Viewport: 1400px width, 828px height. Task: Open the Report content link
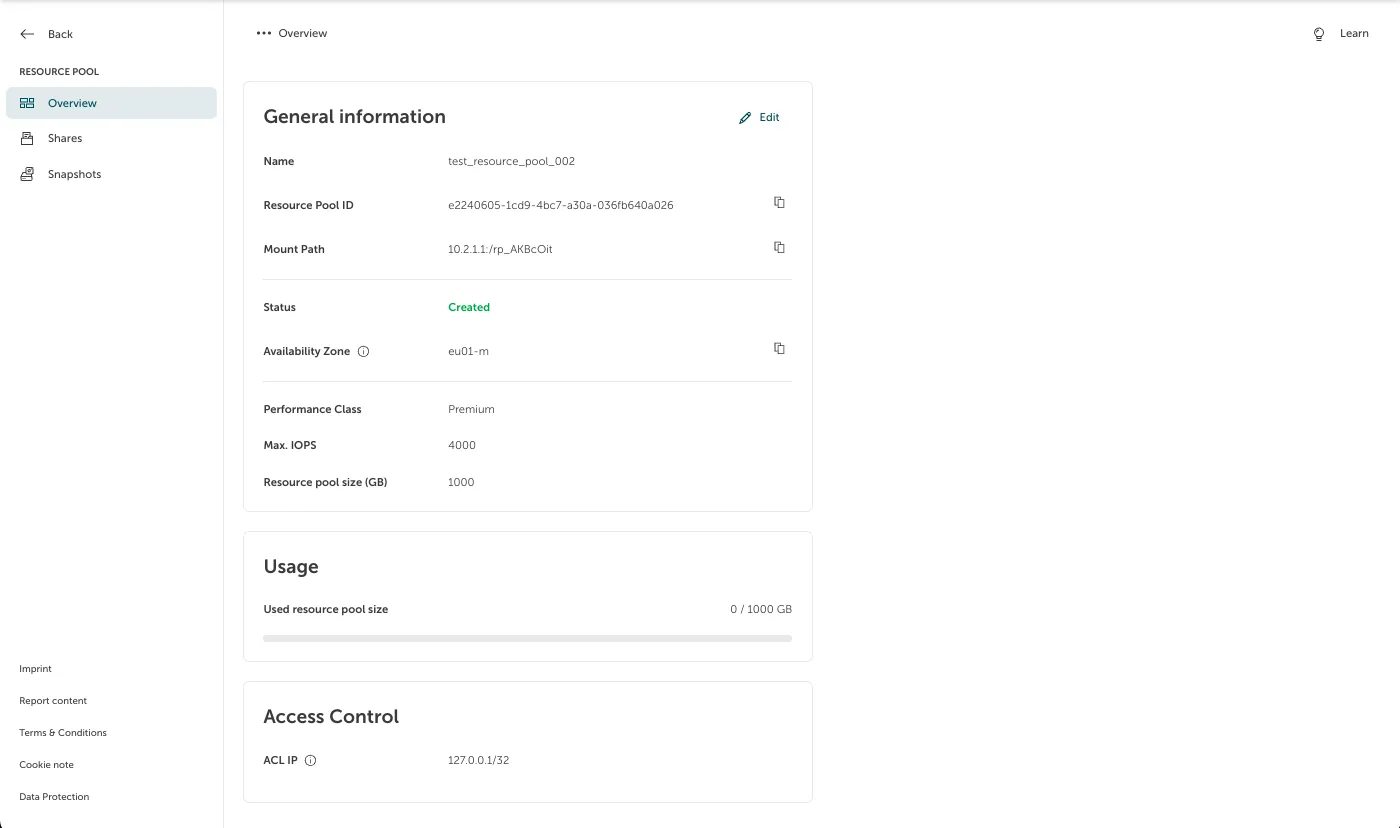(x=53, y=701)
